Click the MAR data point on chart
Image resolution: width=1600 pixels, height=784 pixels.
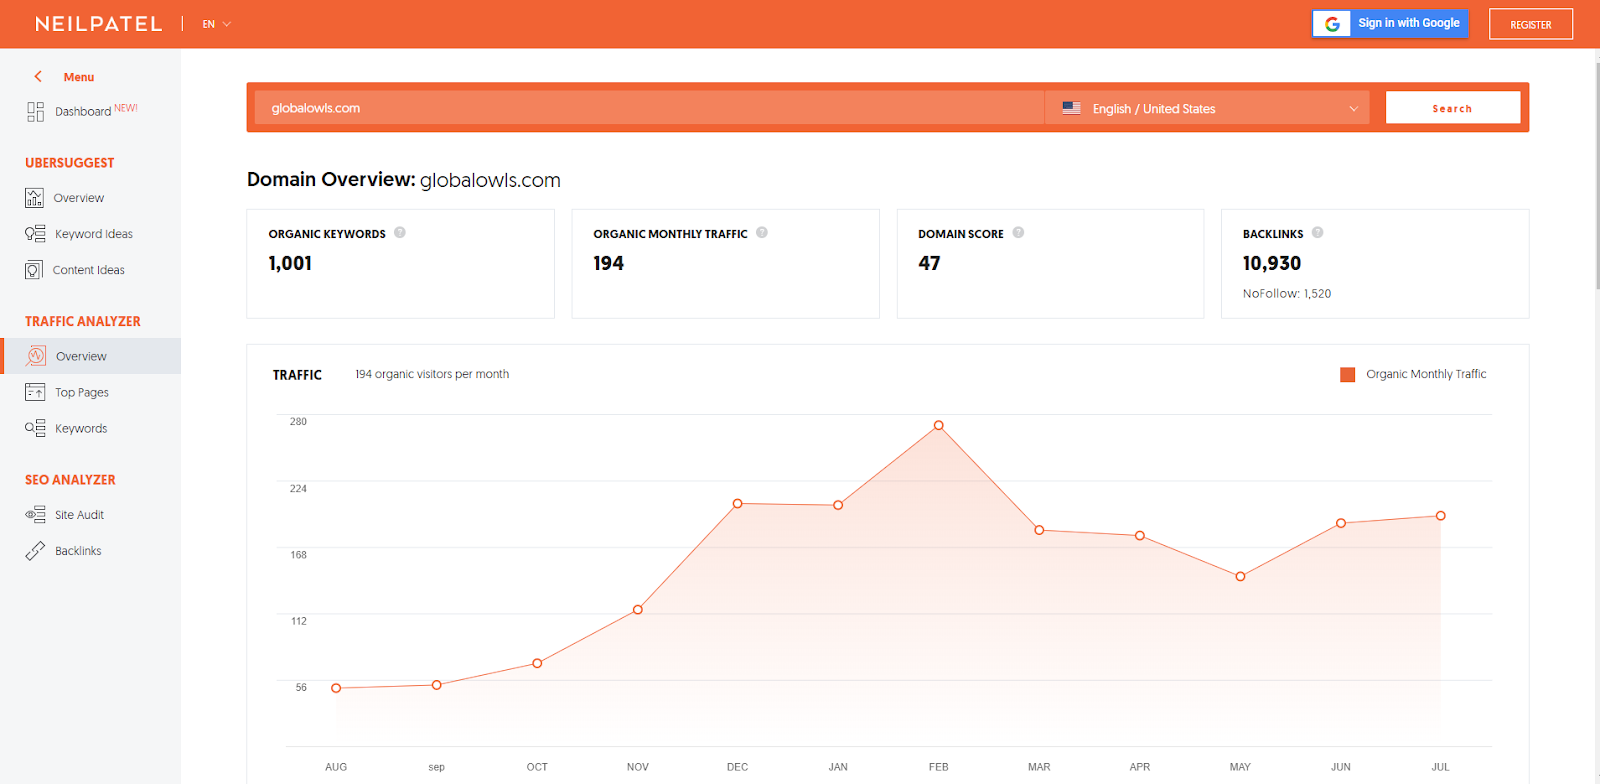point(1039,530)
